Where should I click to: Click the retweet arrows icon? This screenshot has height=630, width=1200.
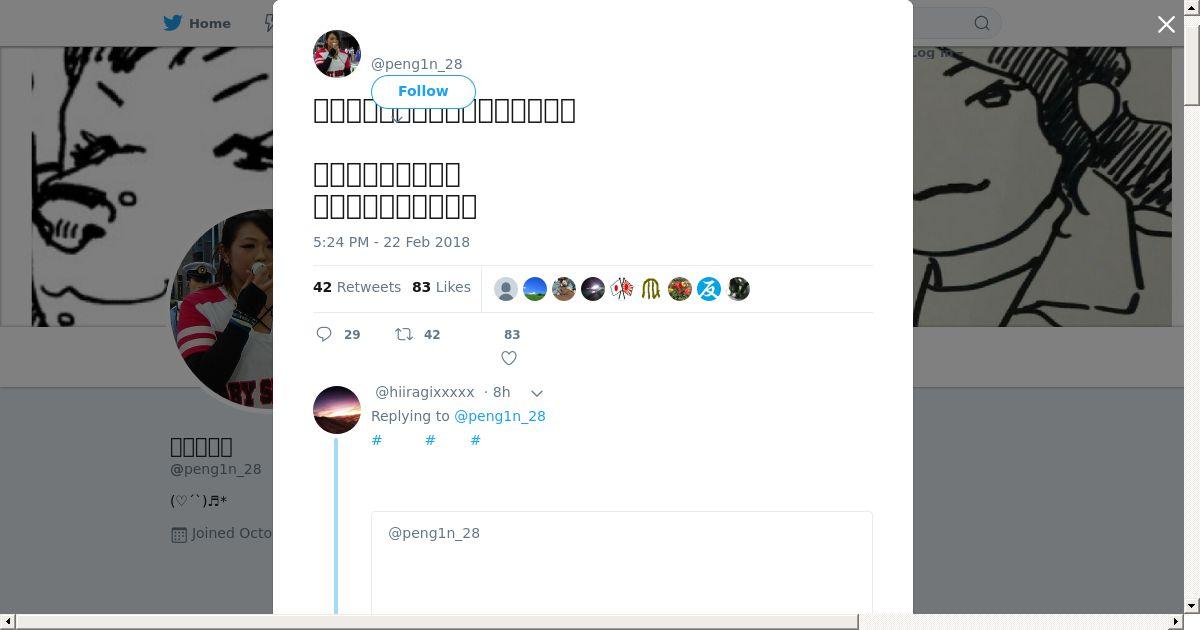pos(404,334)
